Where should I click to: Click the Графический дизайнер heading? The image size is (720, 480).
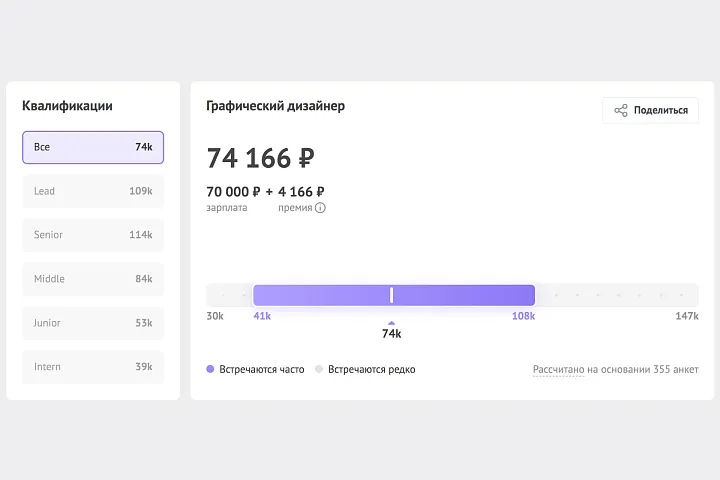tap(275, 106)
